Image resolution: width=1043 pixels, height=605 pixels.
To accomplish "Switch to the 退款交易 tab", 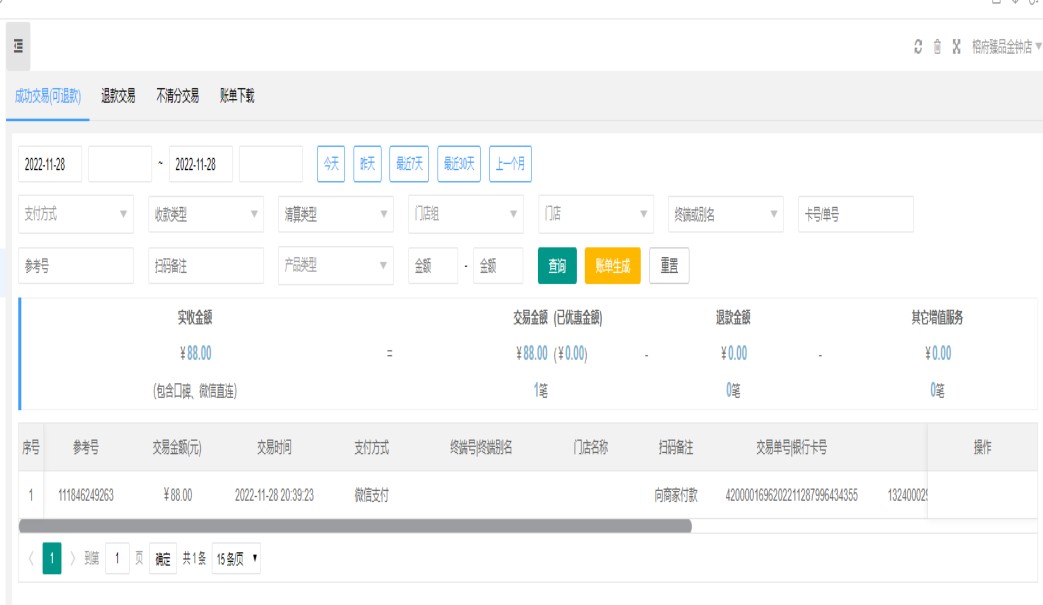I will (118, 96).
